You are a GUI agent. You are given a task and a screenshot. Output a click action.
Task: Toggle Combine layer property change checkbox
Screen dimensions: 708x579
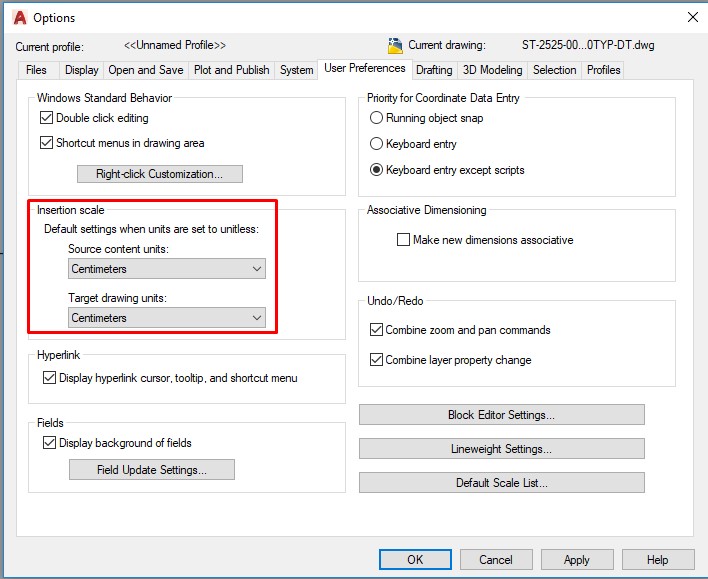click(377, 360)
